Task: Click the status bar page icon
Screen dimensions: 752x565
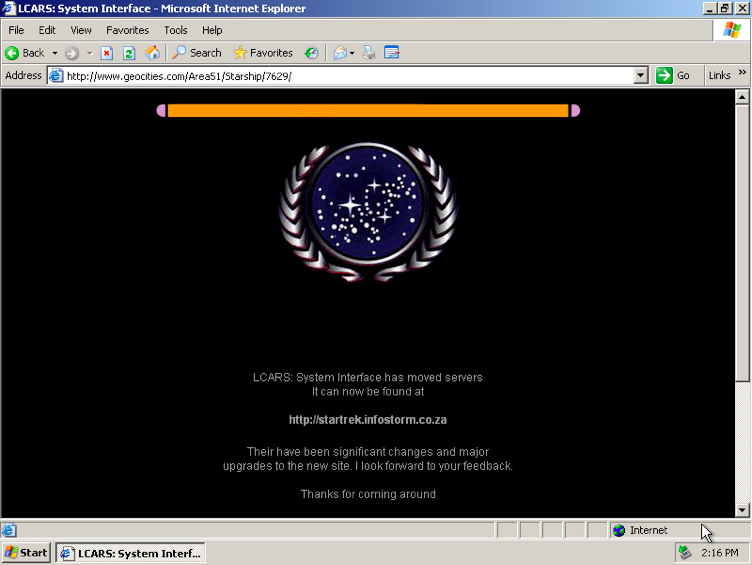Action: (x=9, y=530)
